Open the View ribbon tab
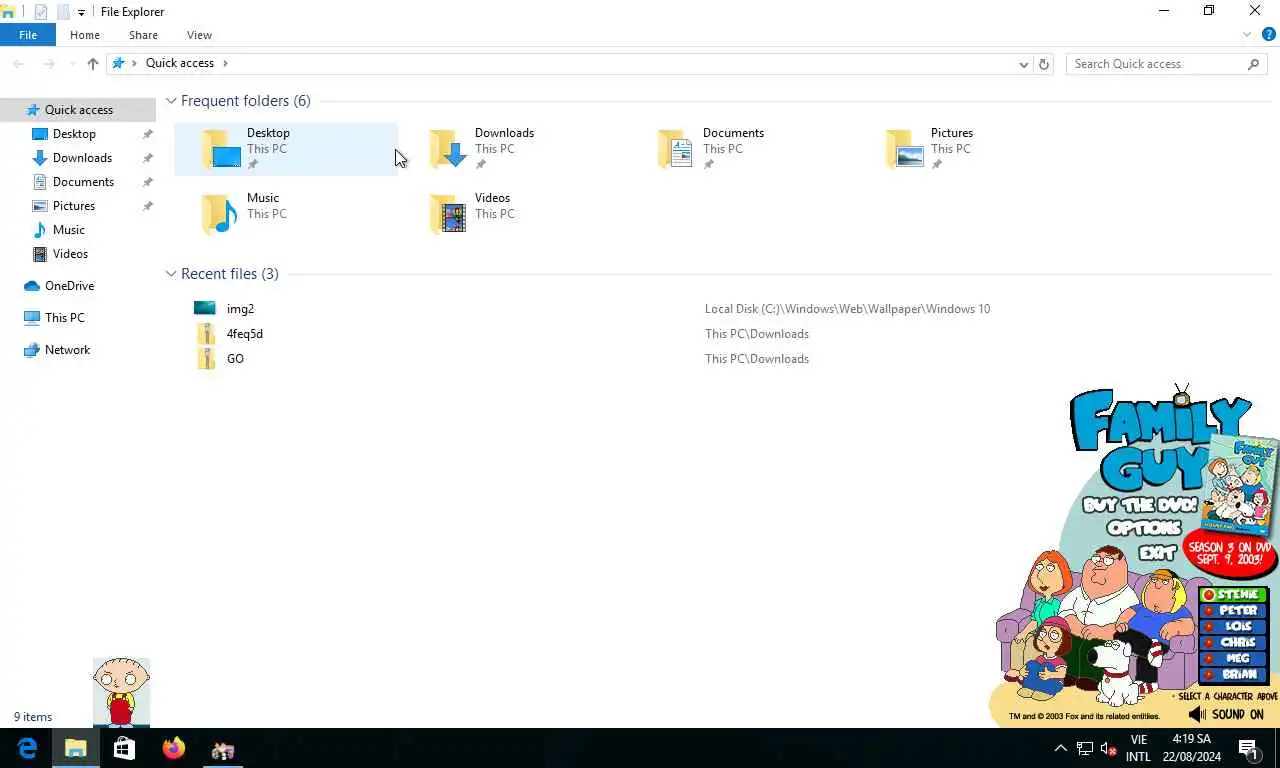 [199, 35]
